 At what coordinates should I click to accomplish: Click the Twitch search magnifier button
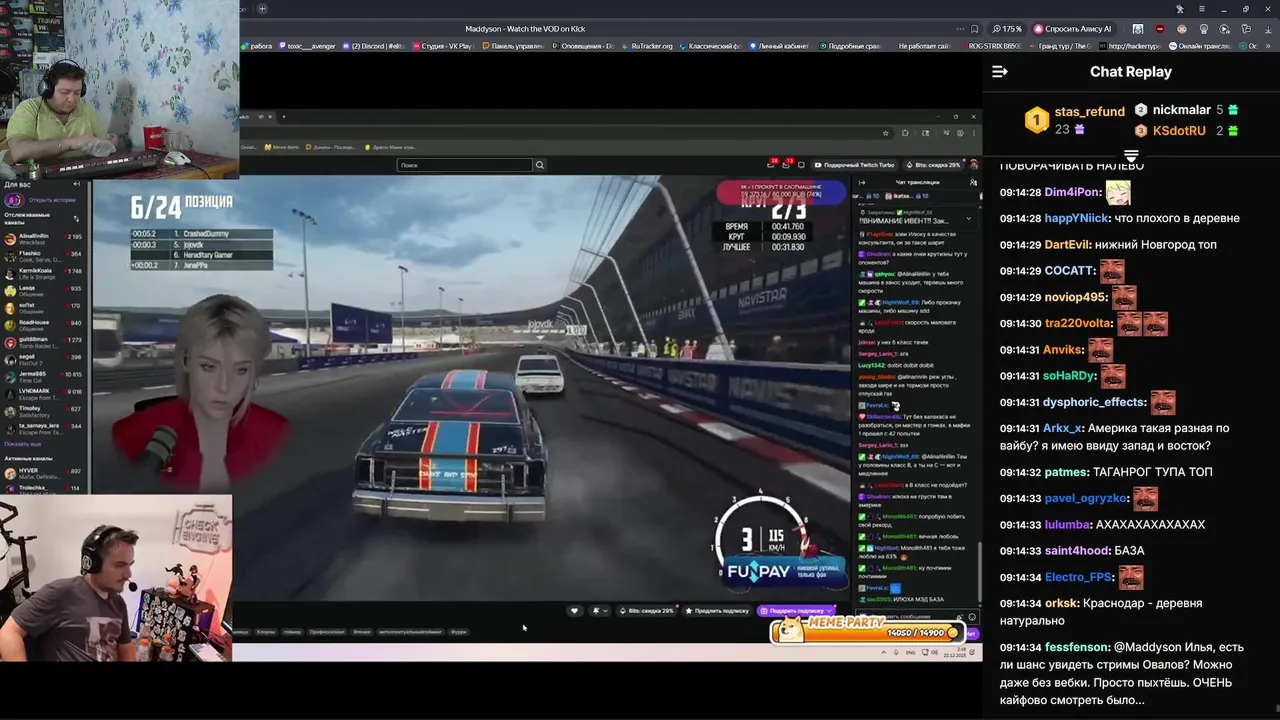(x=540, y=165)
